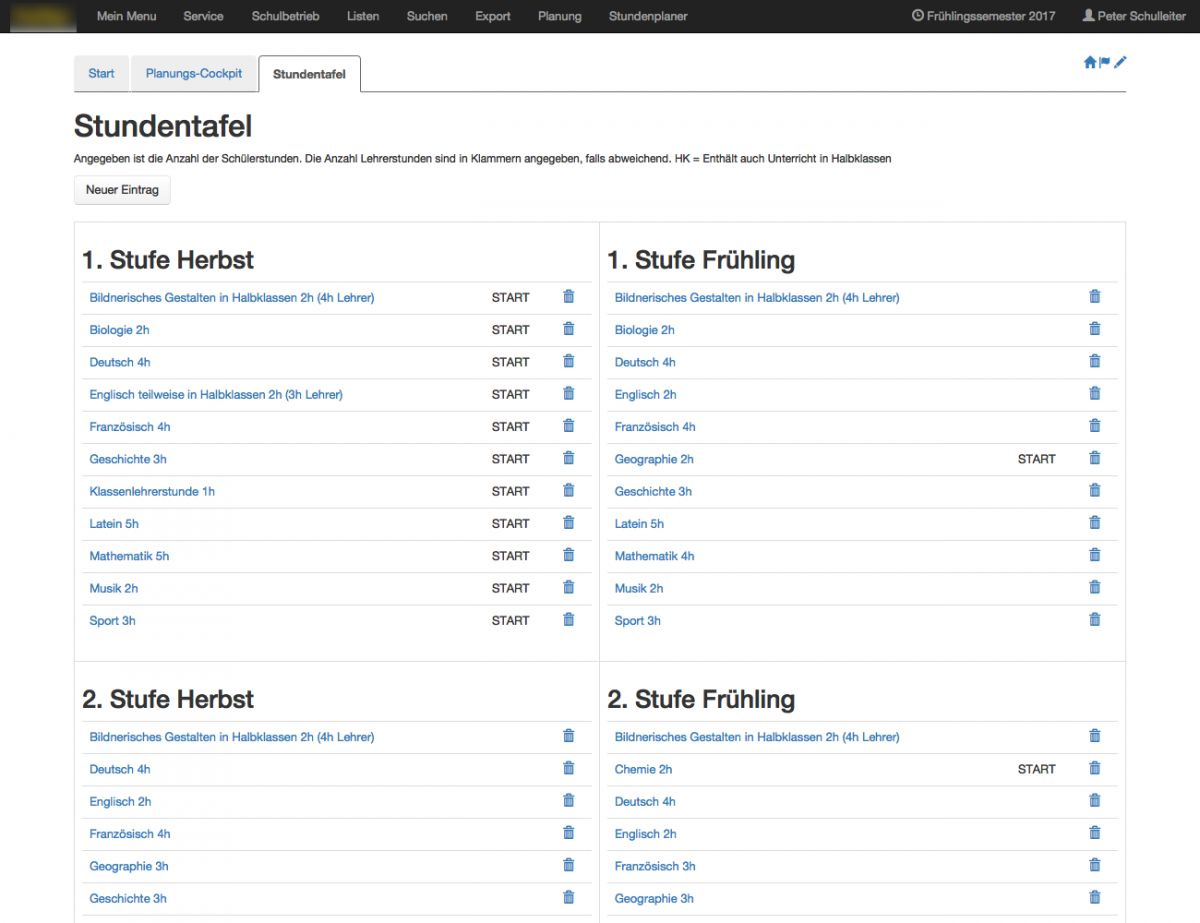
Task: Click the pencil edit icon at top right
Action: (x=1120, y=62)
